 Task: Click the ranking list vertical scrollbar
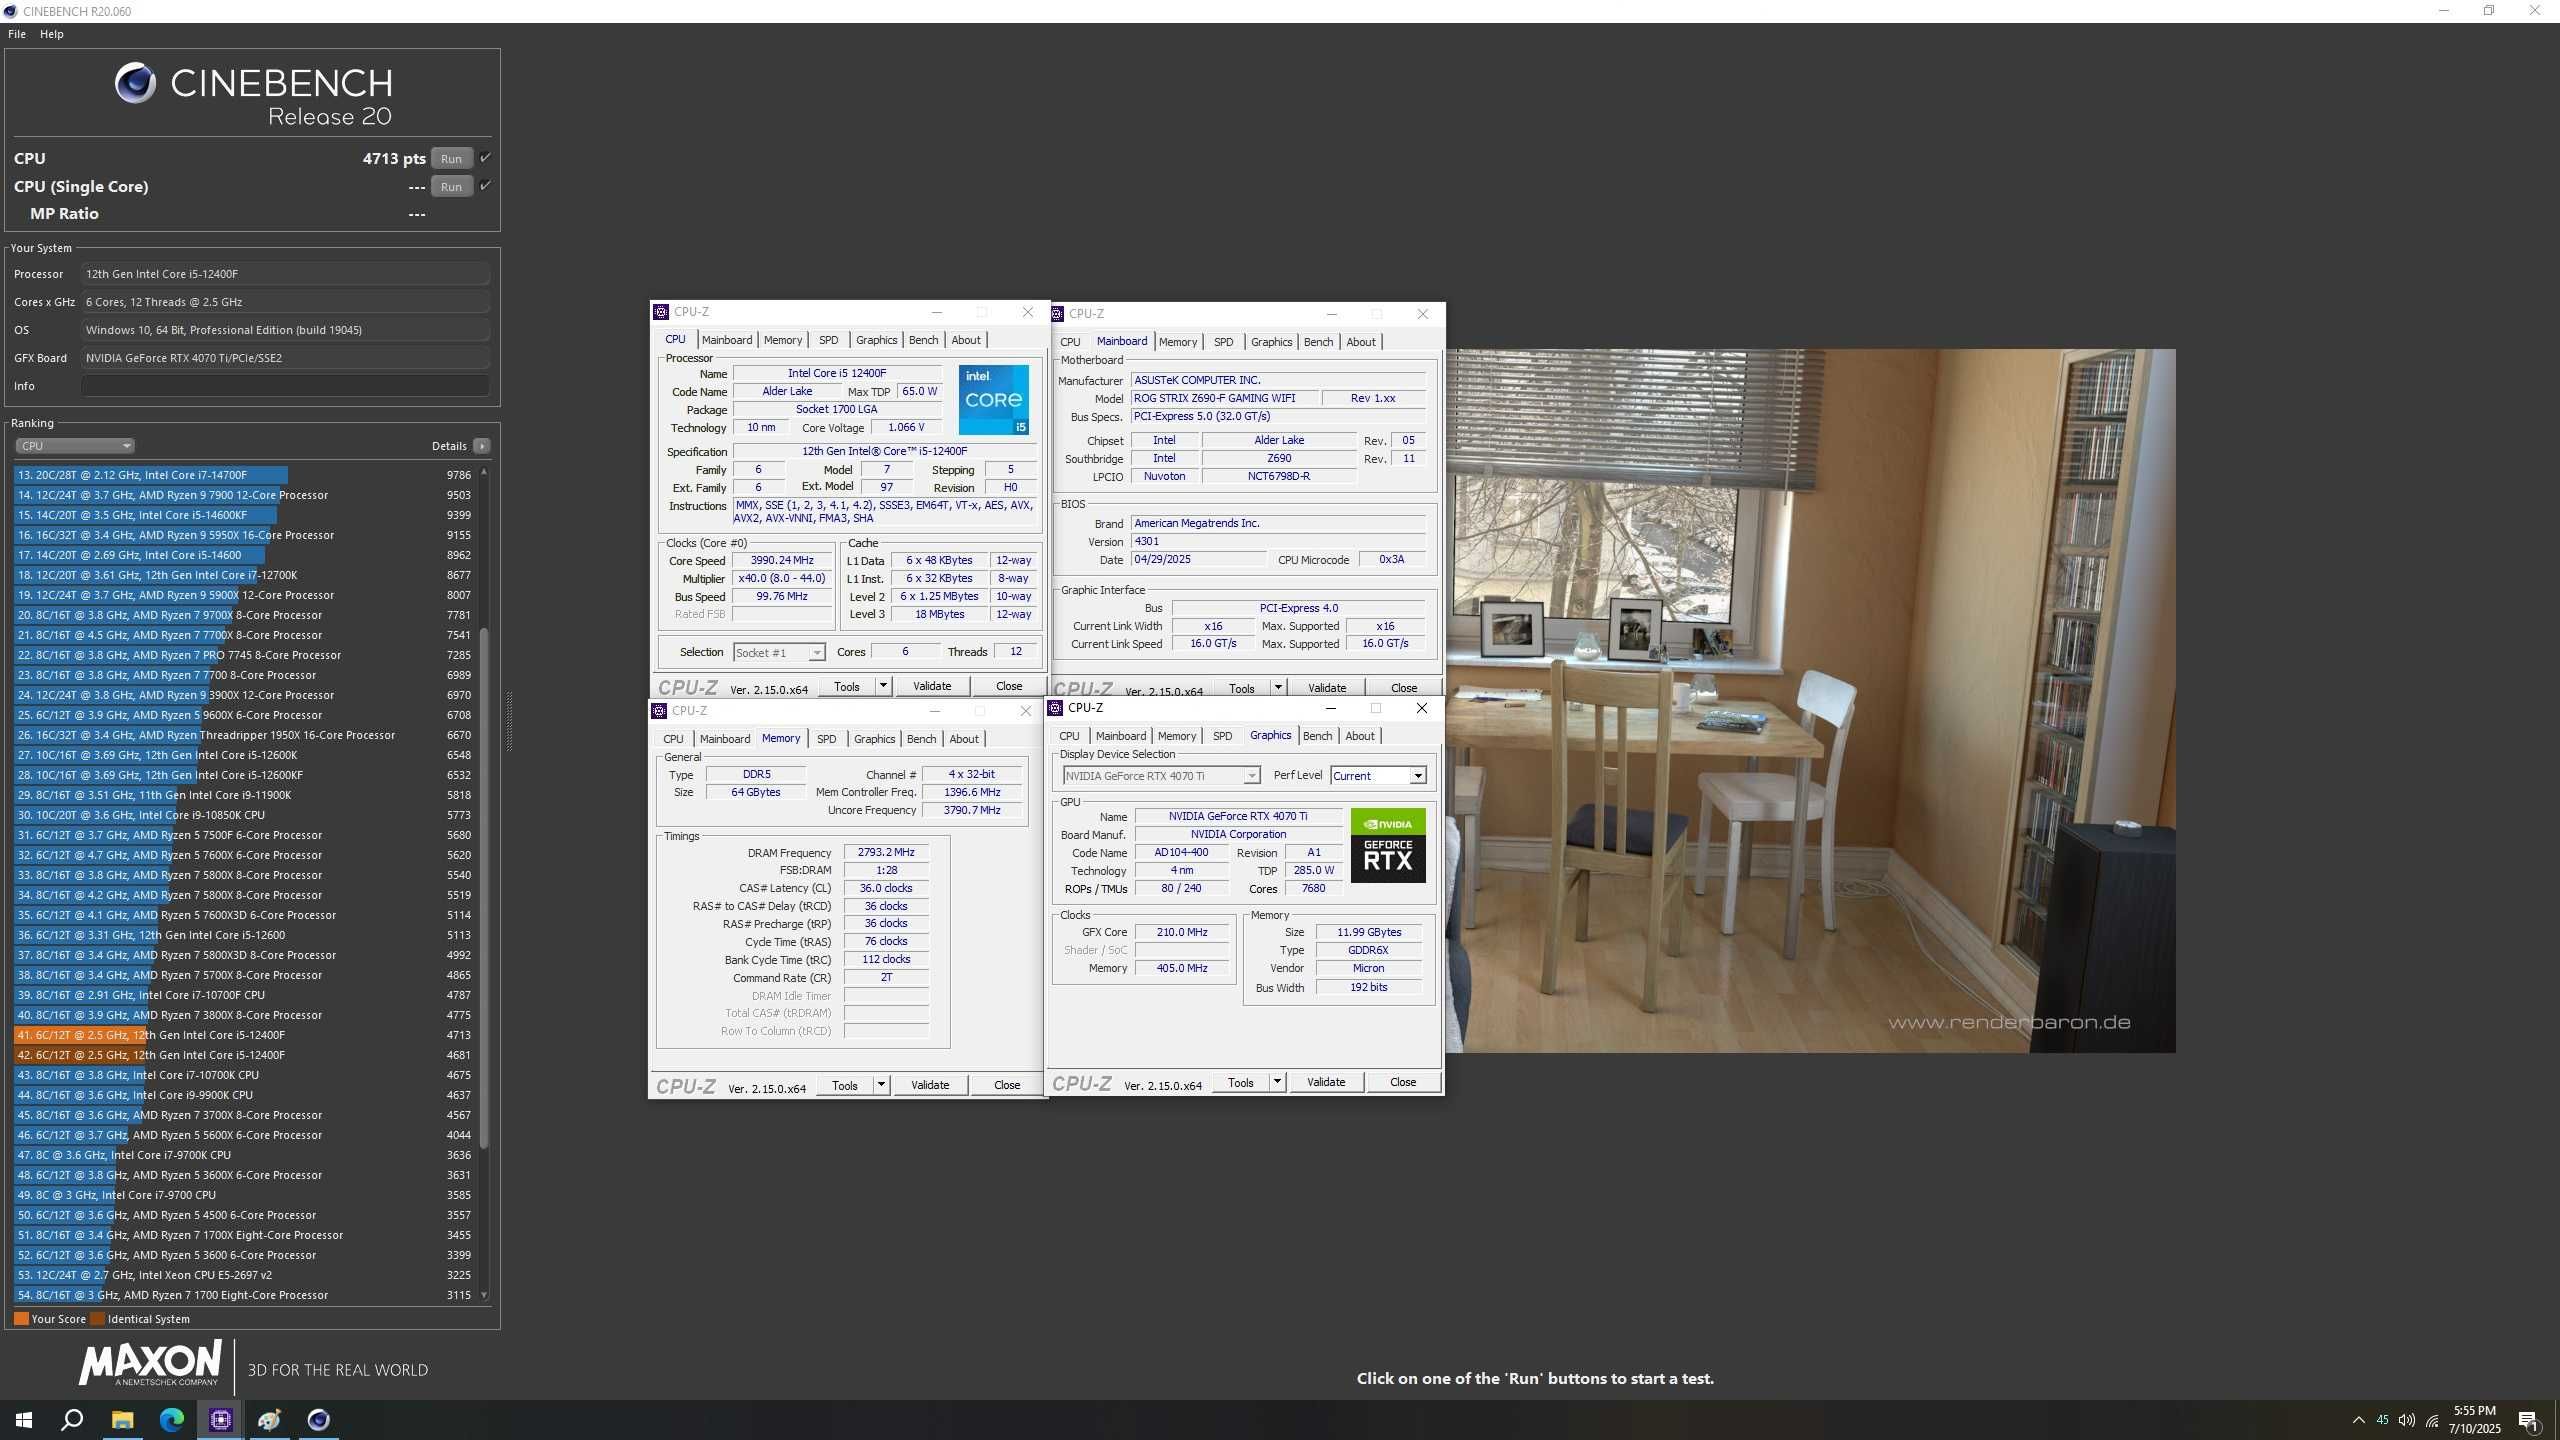(484, 886)
